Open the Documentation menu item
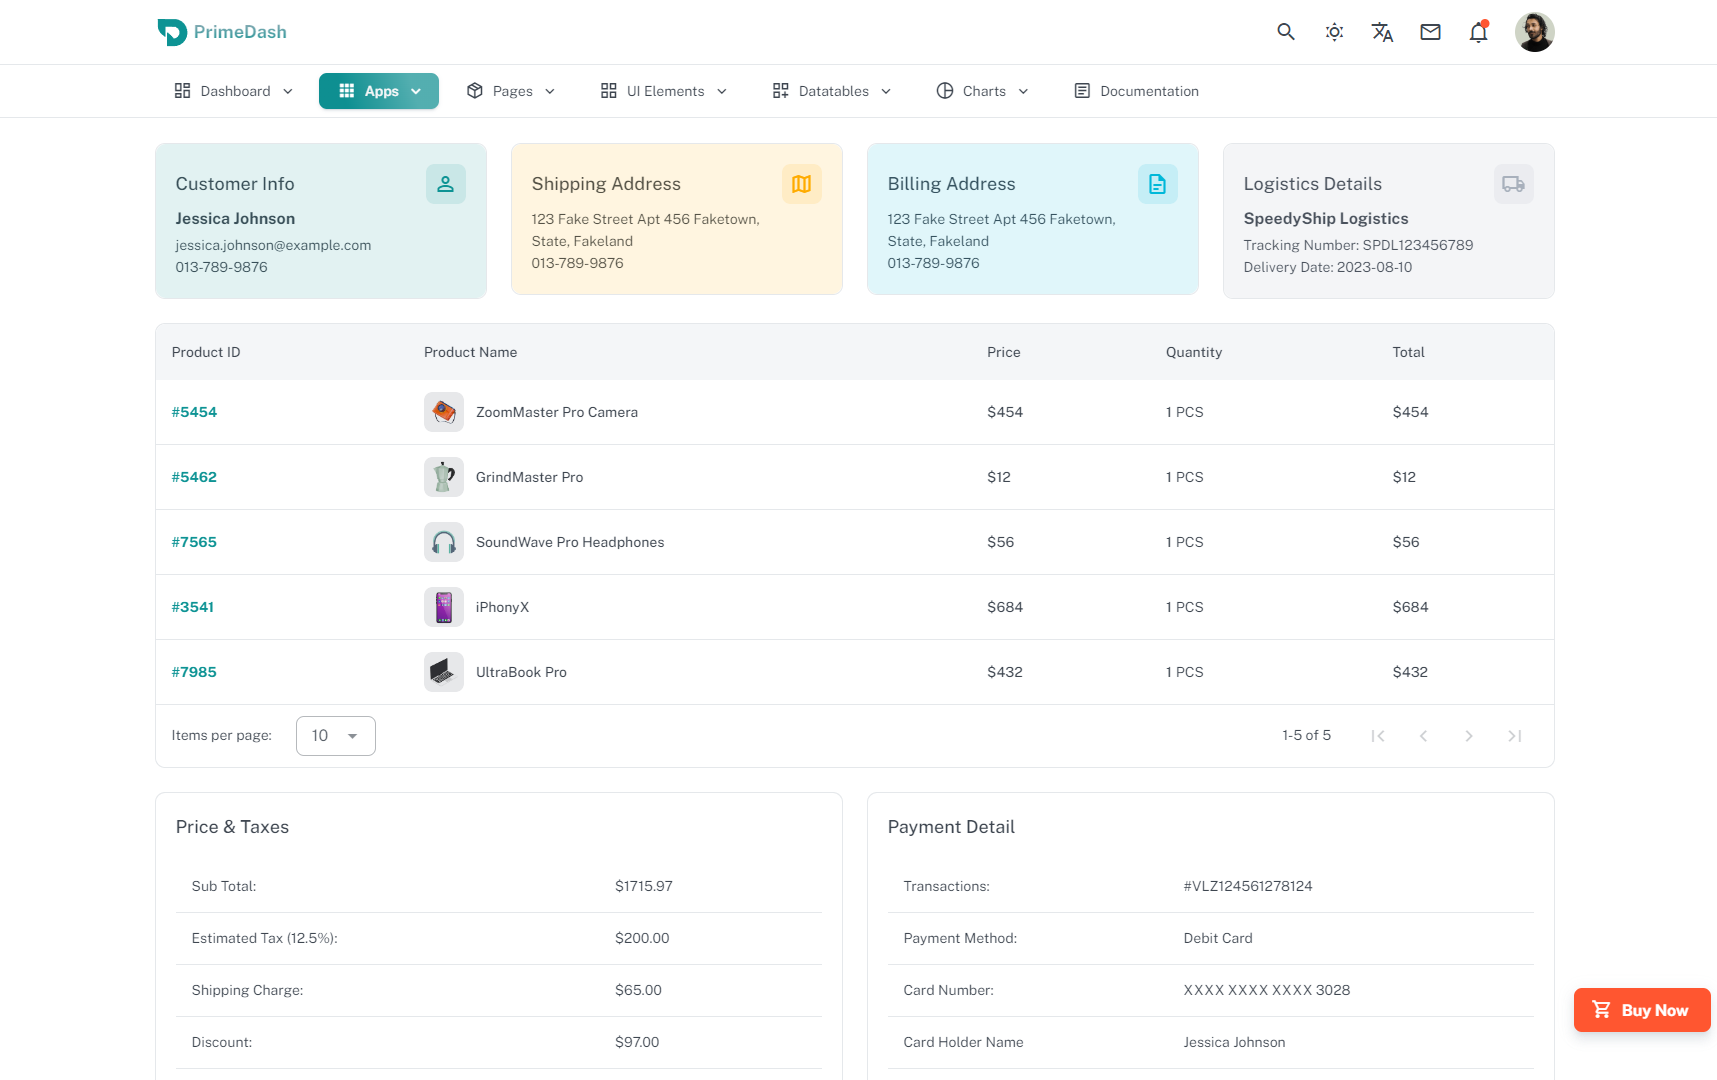 (1136, 91)
